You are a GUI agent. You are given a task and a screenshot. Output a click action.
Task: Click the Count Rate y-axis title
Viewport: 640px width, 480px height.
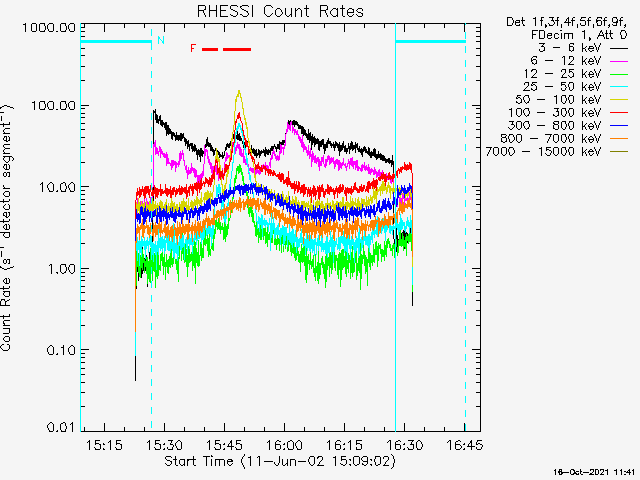7,227
